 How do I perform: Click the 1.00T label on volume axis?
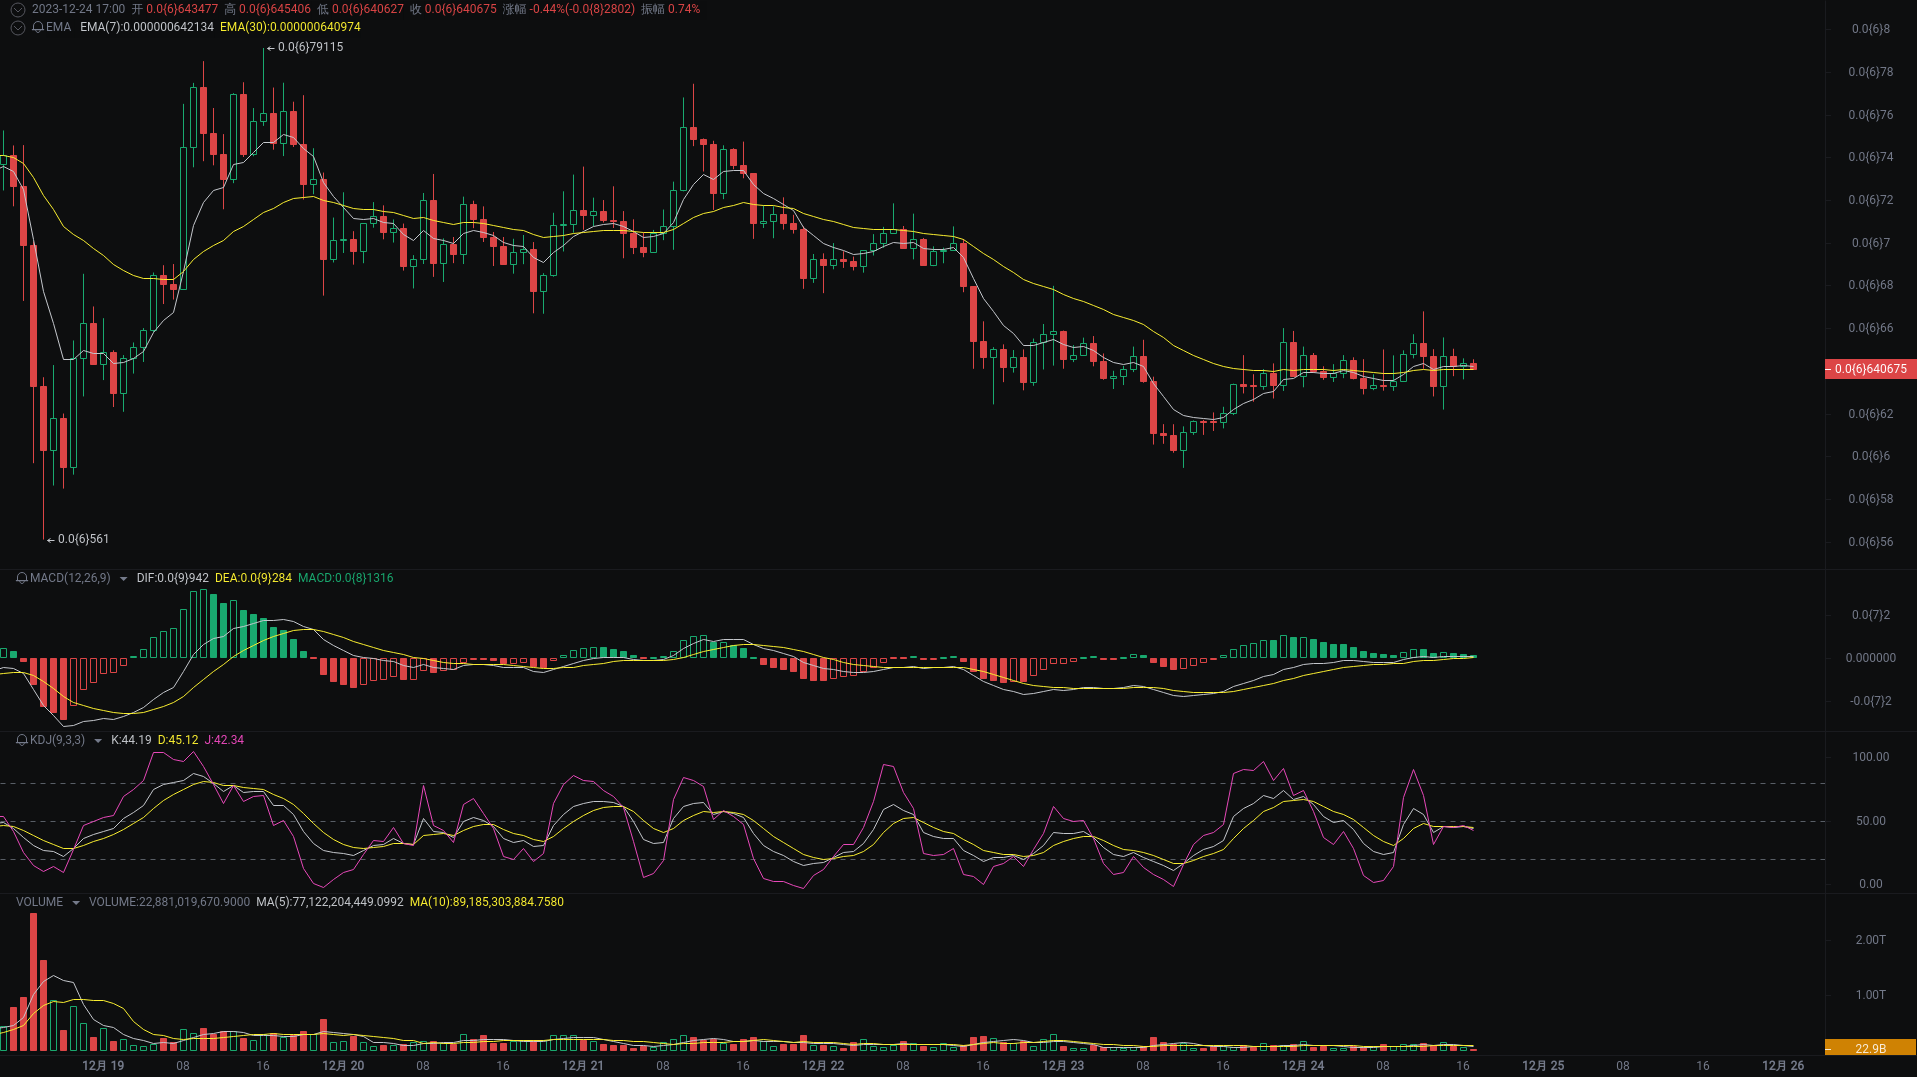[1870, 995]
